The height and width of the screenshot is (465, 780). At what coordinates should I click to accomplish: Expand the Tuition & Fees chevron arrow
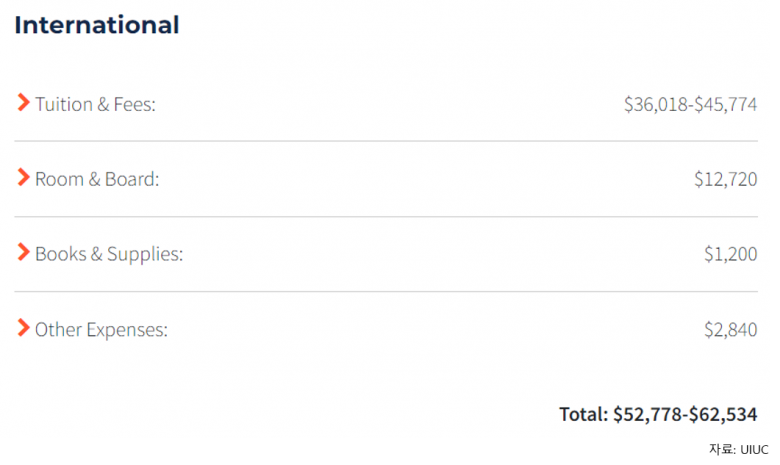[x=23, y=102]
